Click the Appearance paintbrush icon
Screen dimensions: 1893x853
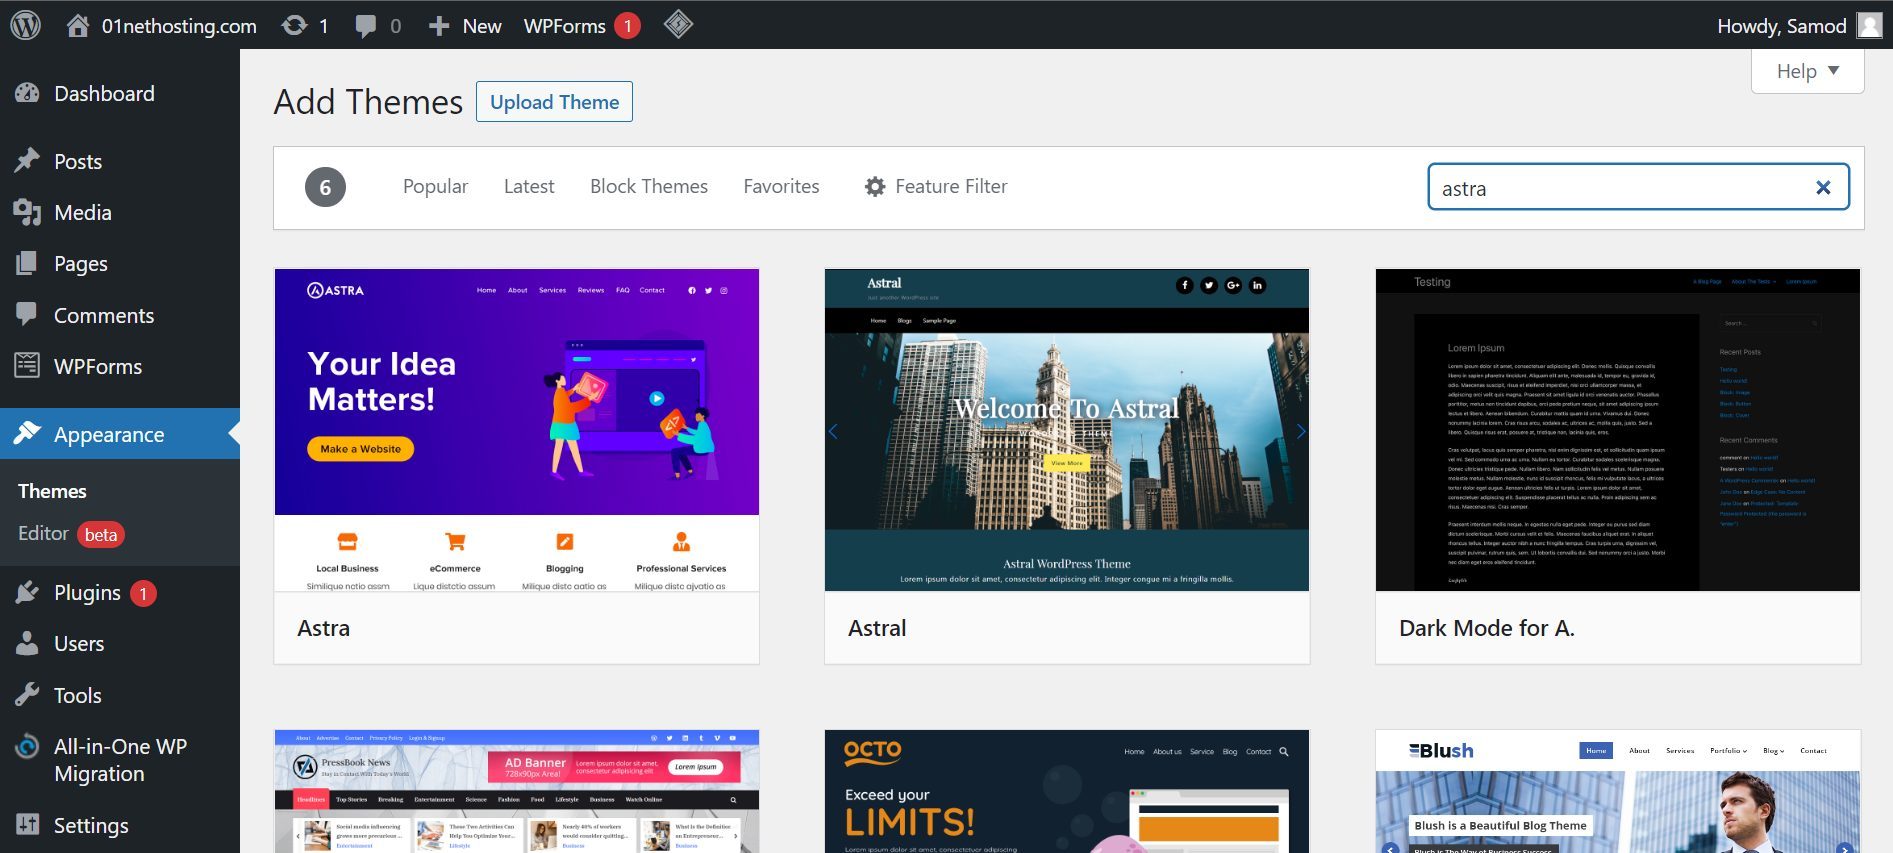(27, 433)
